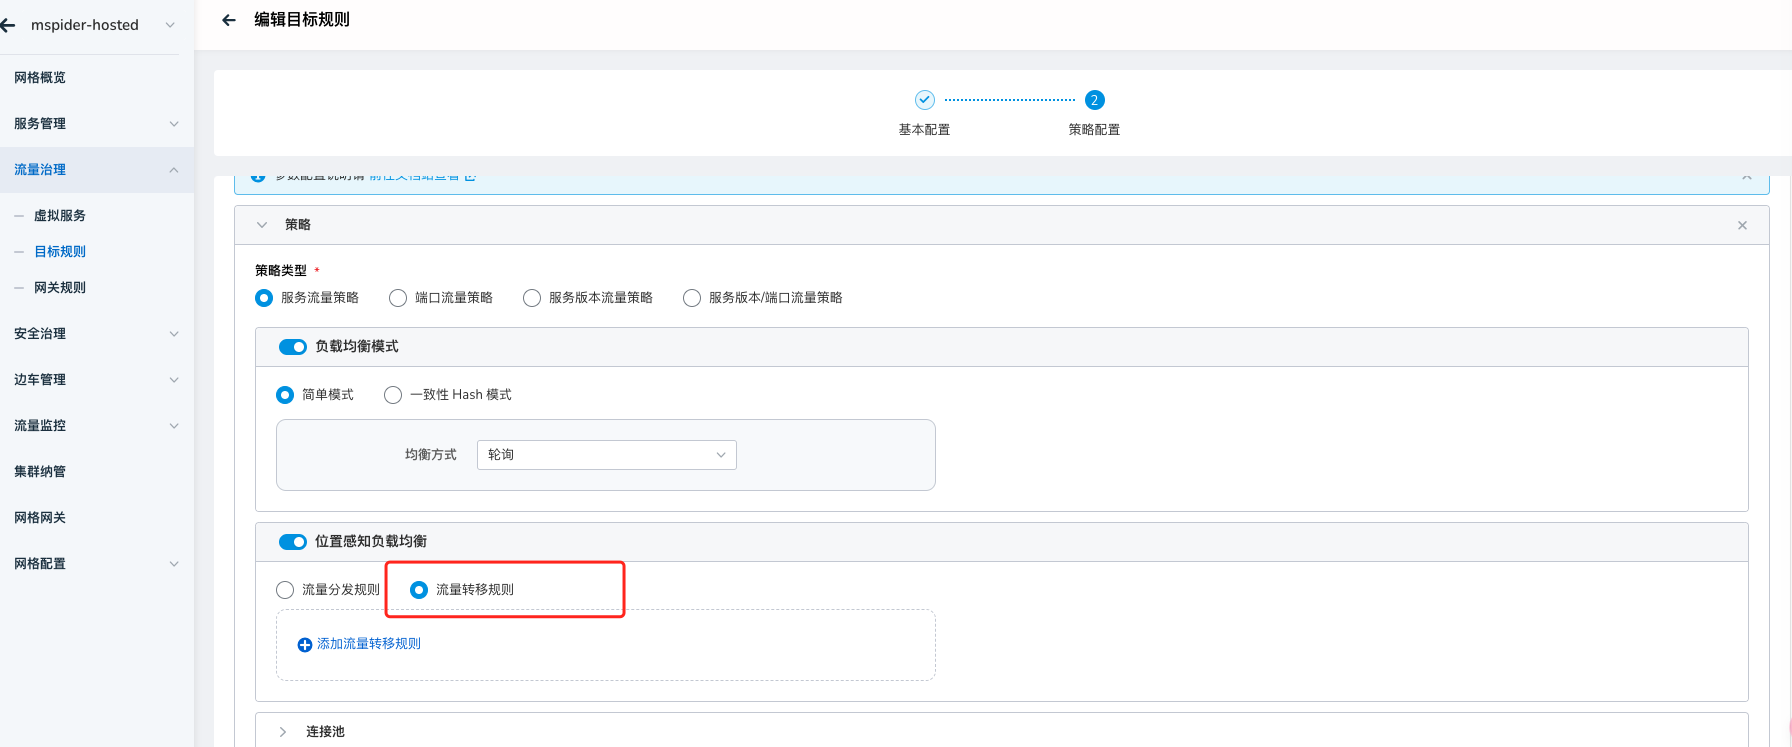Click the 添加流量转移规则 link

coord(368,644)
